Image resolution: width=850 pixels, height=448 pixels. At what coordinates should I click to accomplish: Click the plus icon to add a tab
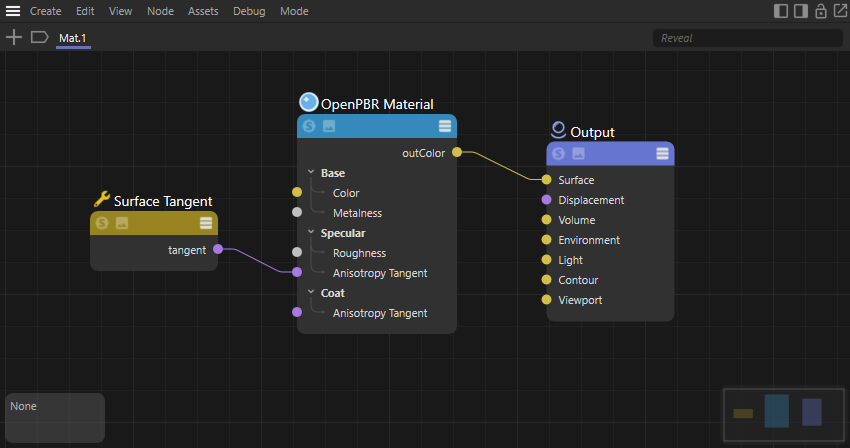pos(13,37)
